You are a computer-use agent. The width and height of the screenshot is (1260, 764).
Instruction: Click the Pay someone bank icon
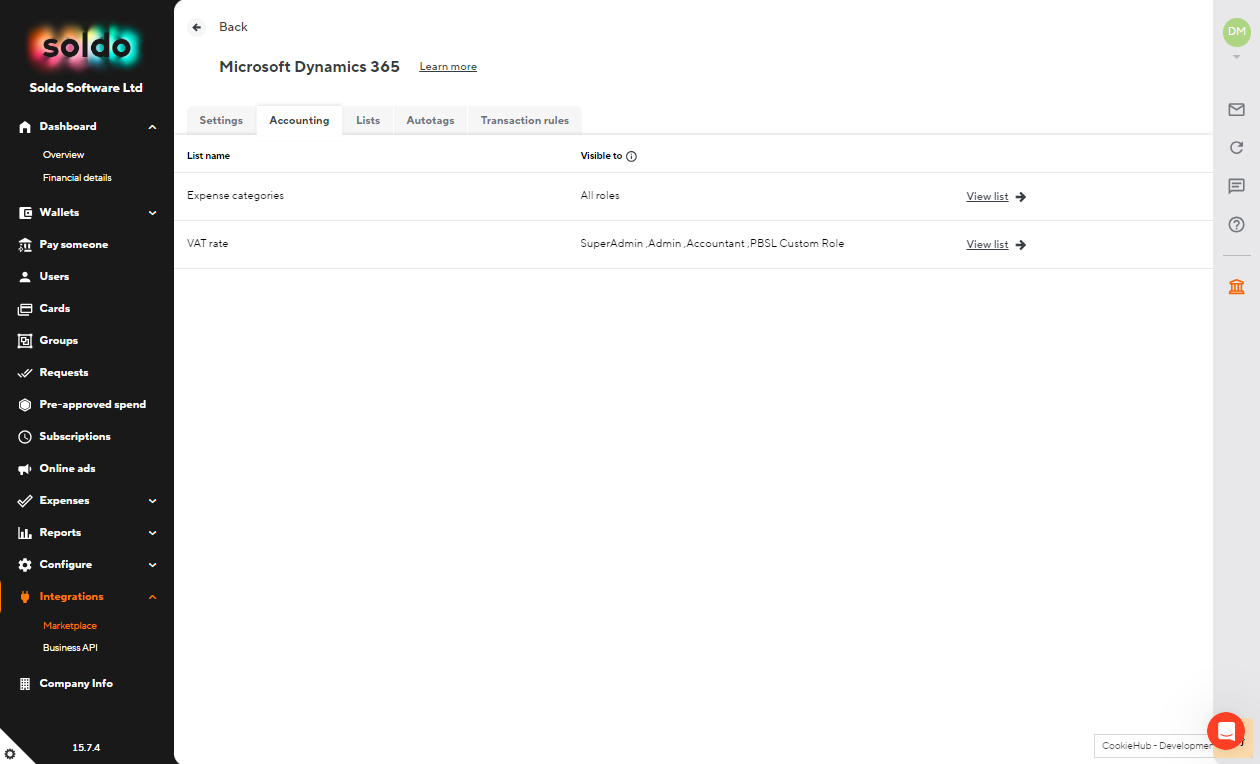(25, 245)
